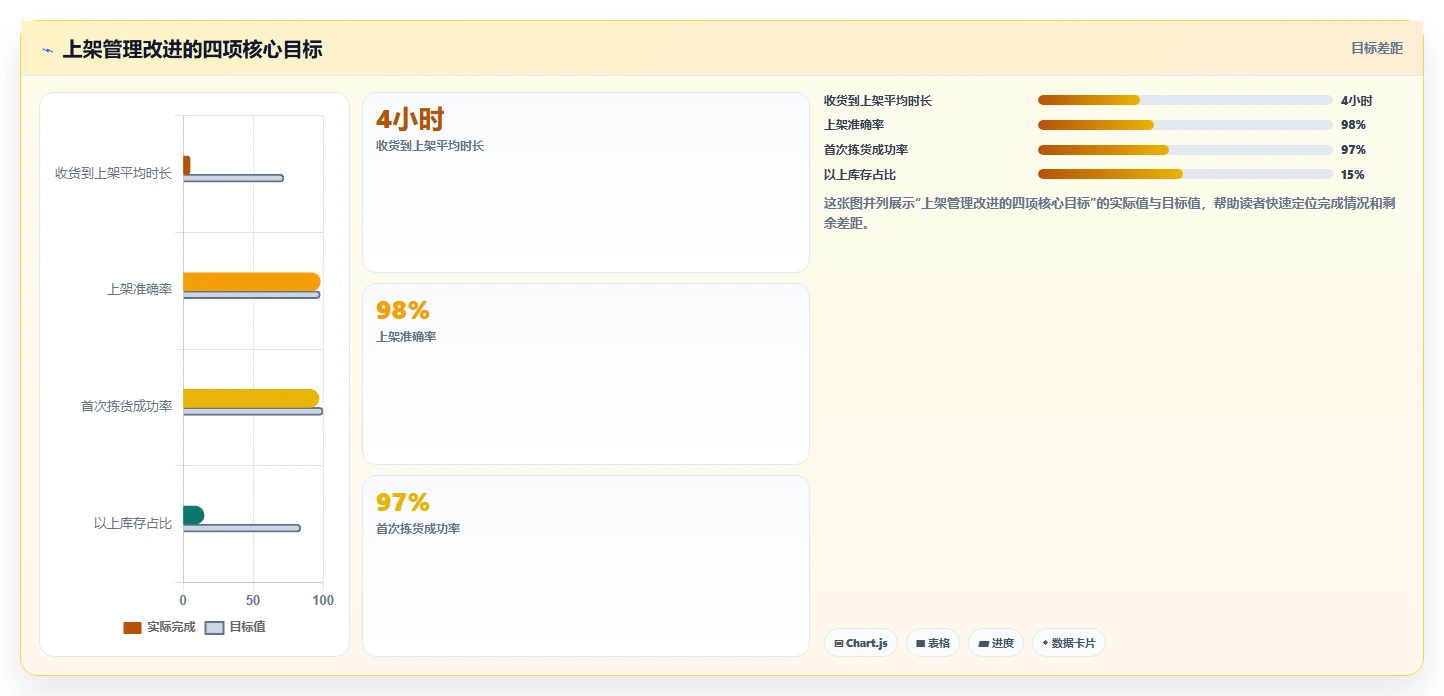Open the 98% data card
Image resolution: width=1444 pixels, height=696 pixels.
586,374
